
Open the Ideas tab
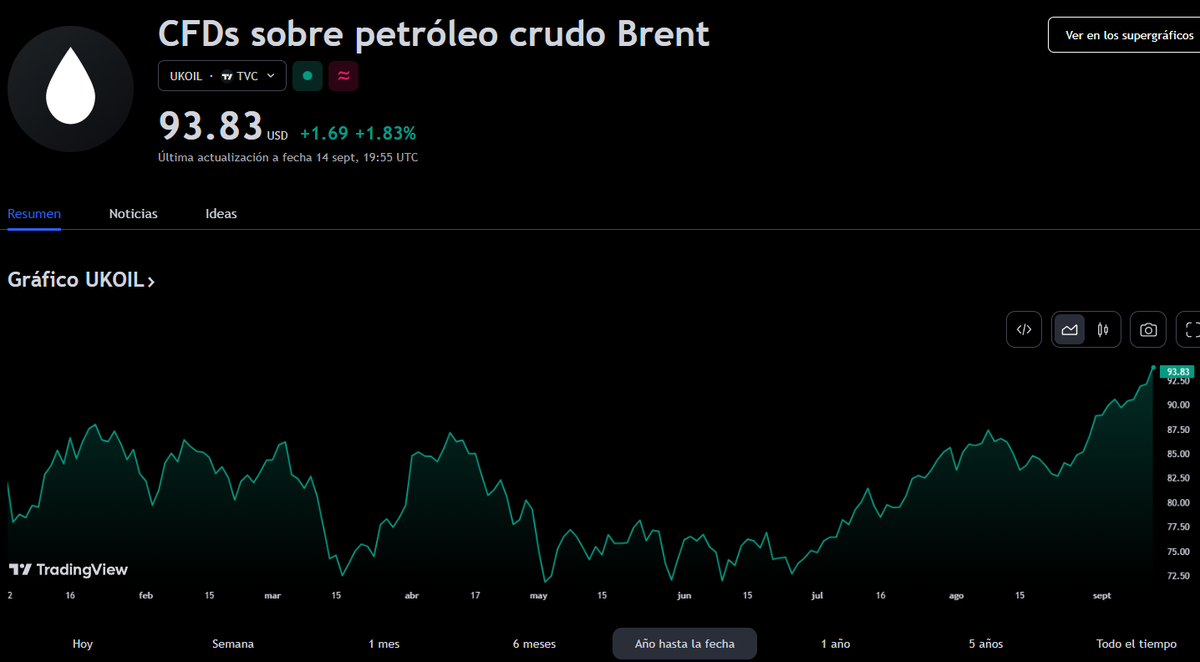click(221, 214)
